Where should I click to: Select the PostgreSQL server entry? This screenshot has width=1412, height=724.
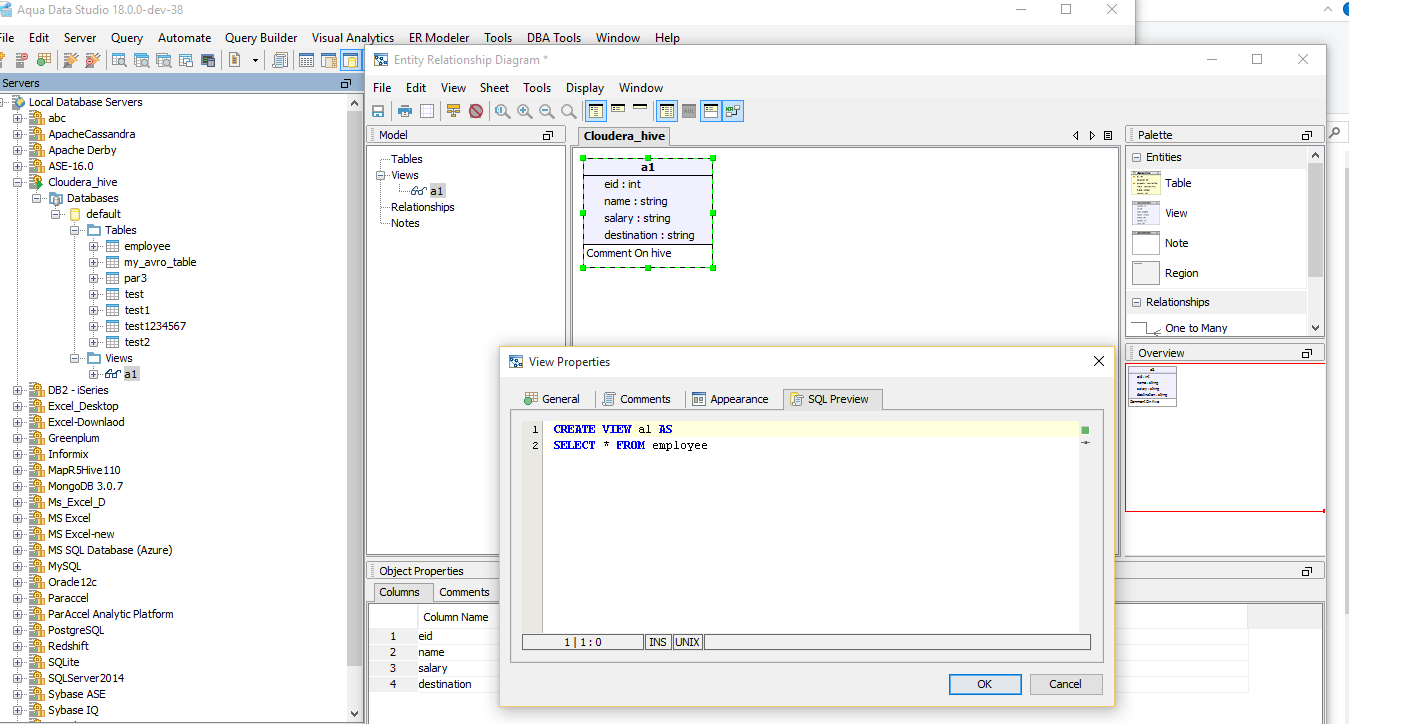[76, 630]
